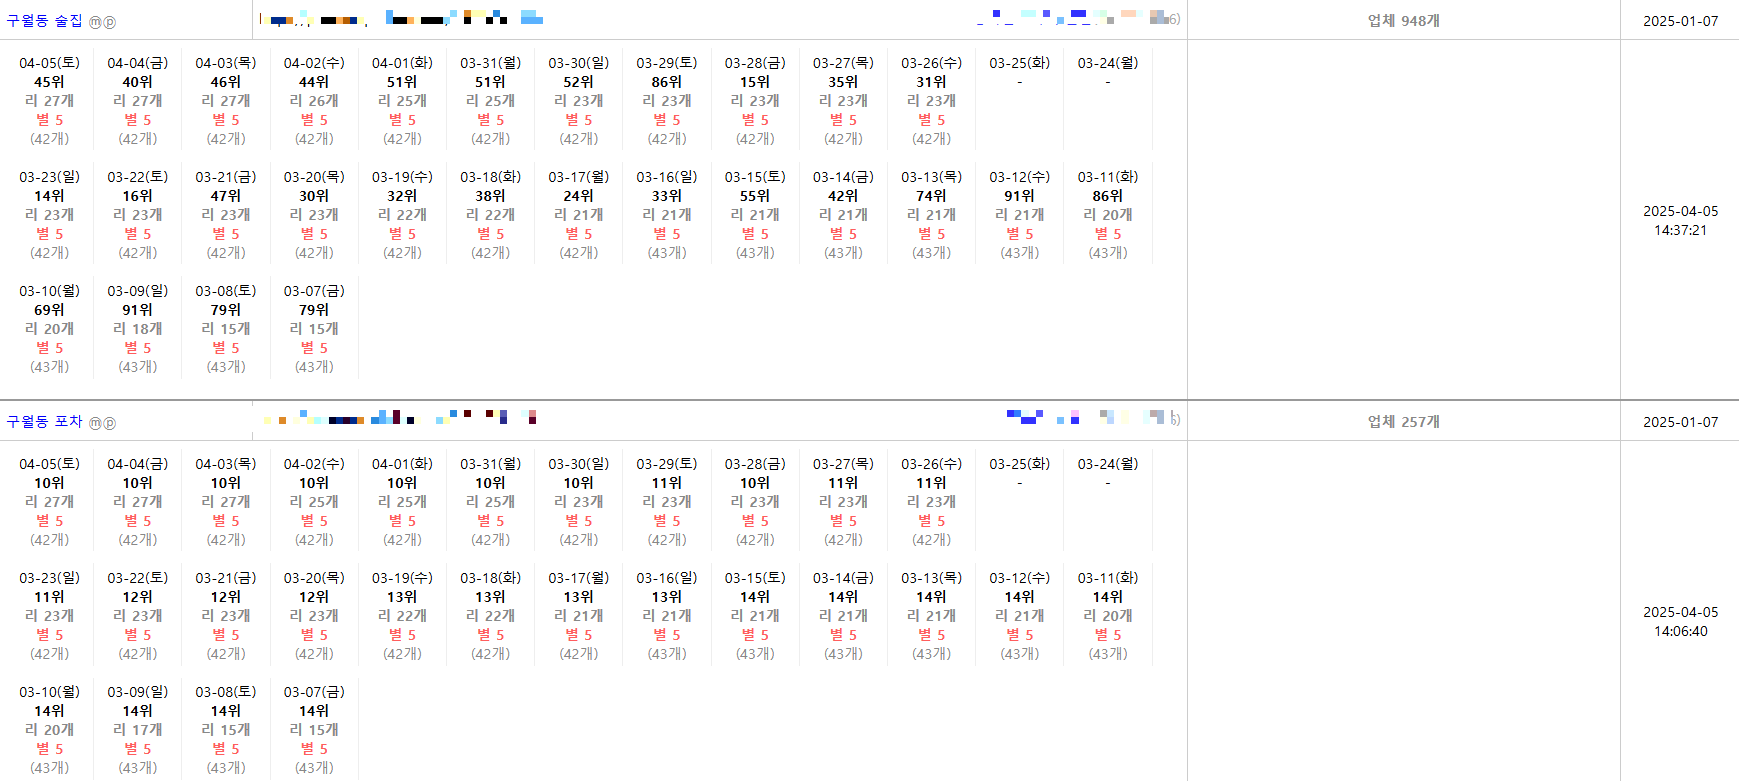Select the 40위 rank value
This screenshot has height=781, width=1739.
138,82
